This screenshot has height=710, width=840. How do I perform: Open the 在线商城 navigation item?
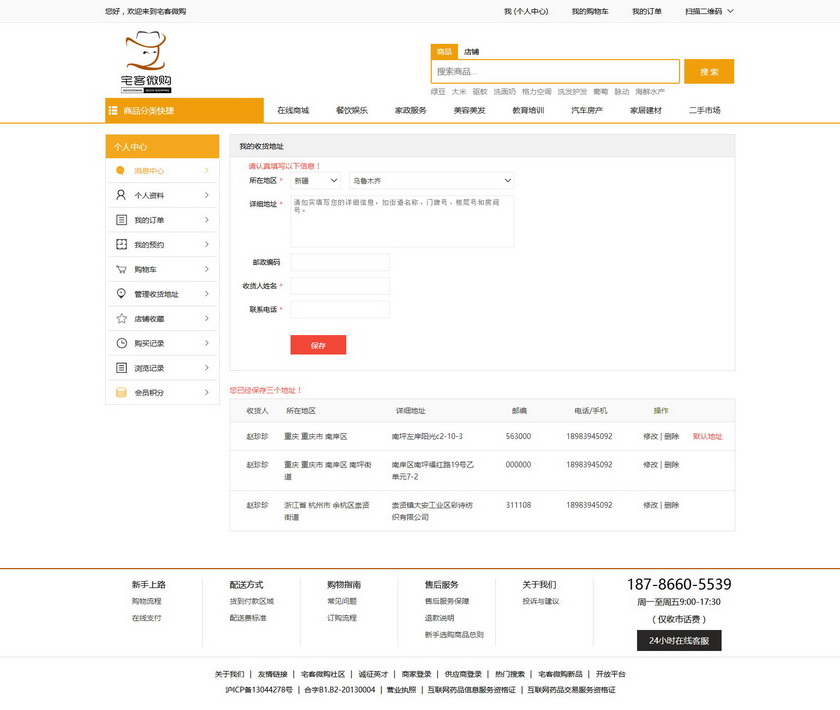(x=293, y=110)
